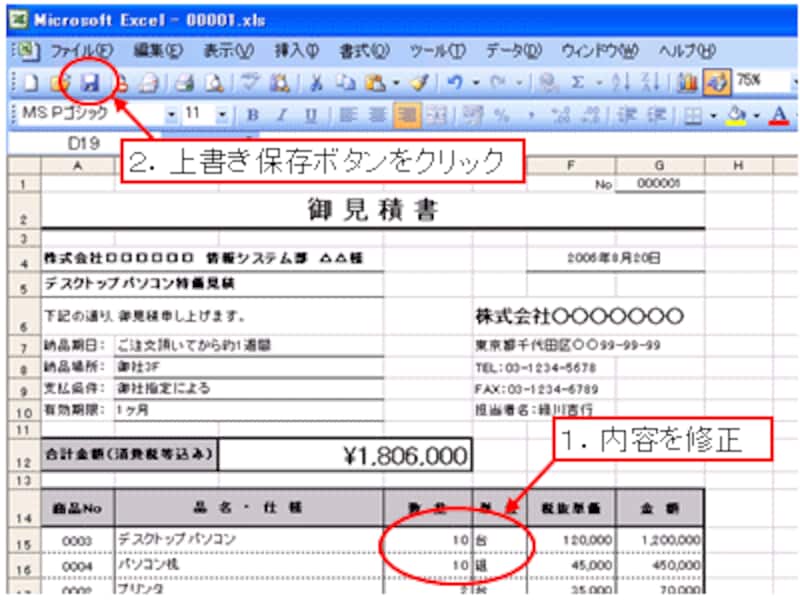Expand the font size 11 dropdown
The width and height of the screenshot is (800, 600).
point(222,115)
